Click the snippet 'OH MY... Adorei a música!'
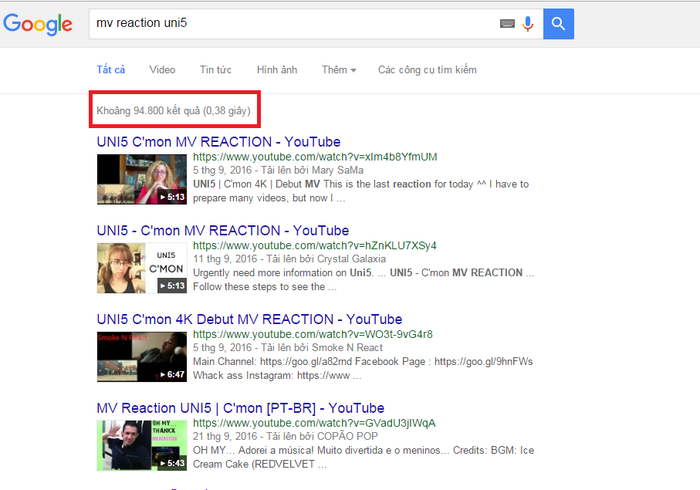700x490 pixels. coord(363,457)
